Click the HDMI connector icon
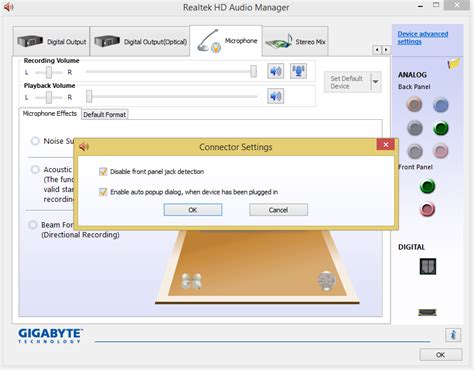Viewport: 474px width, 370px height. coord(428,312)
